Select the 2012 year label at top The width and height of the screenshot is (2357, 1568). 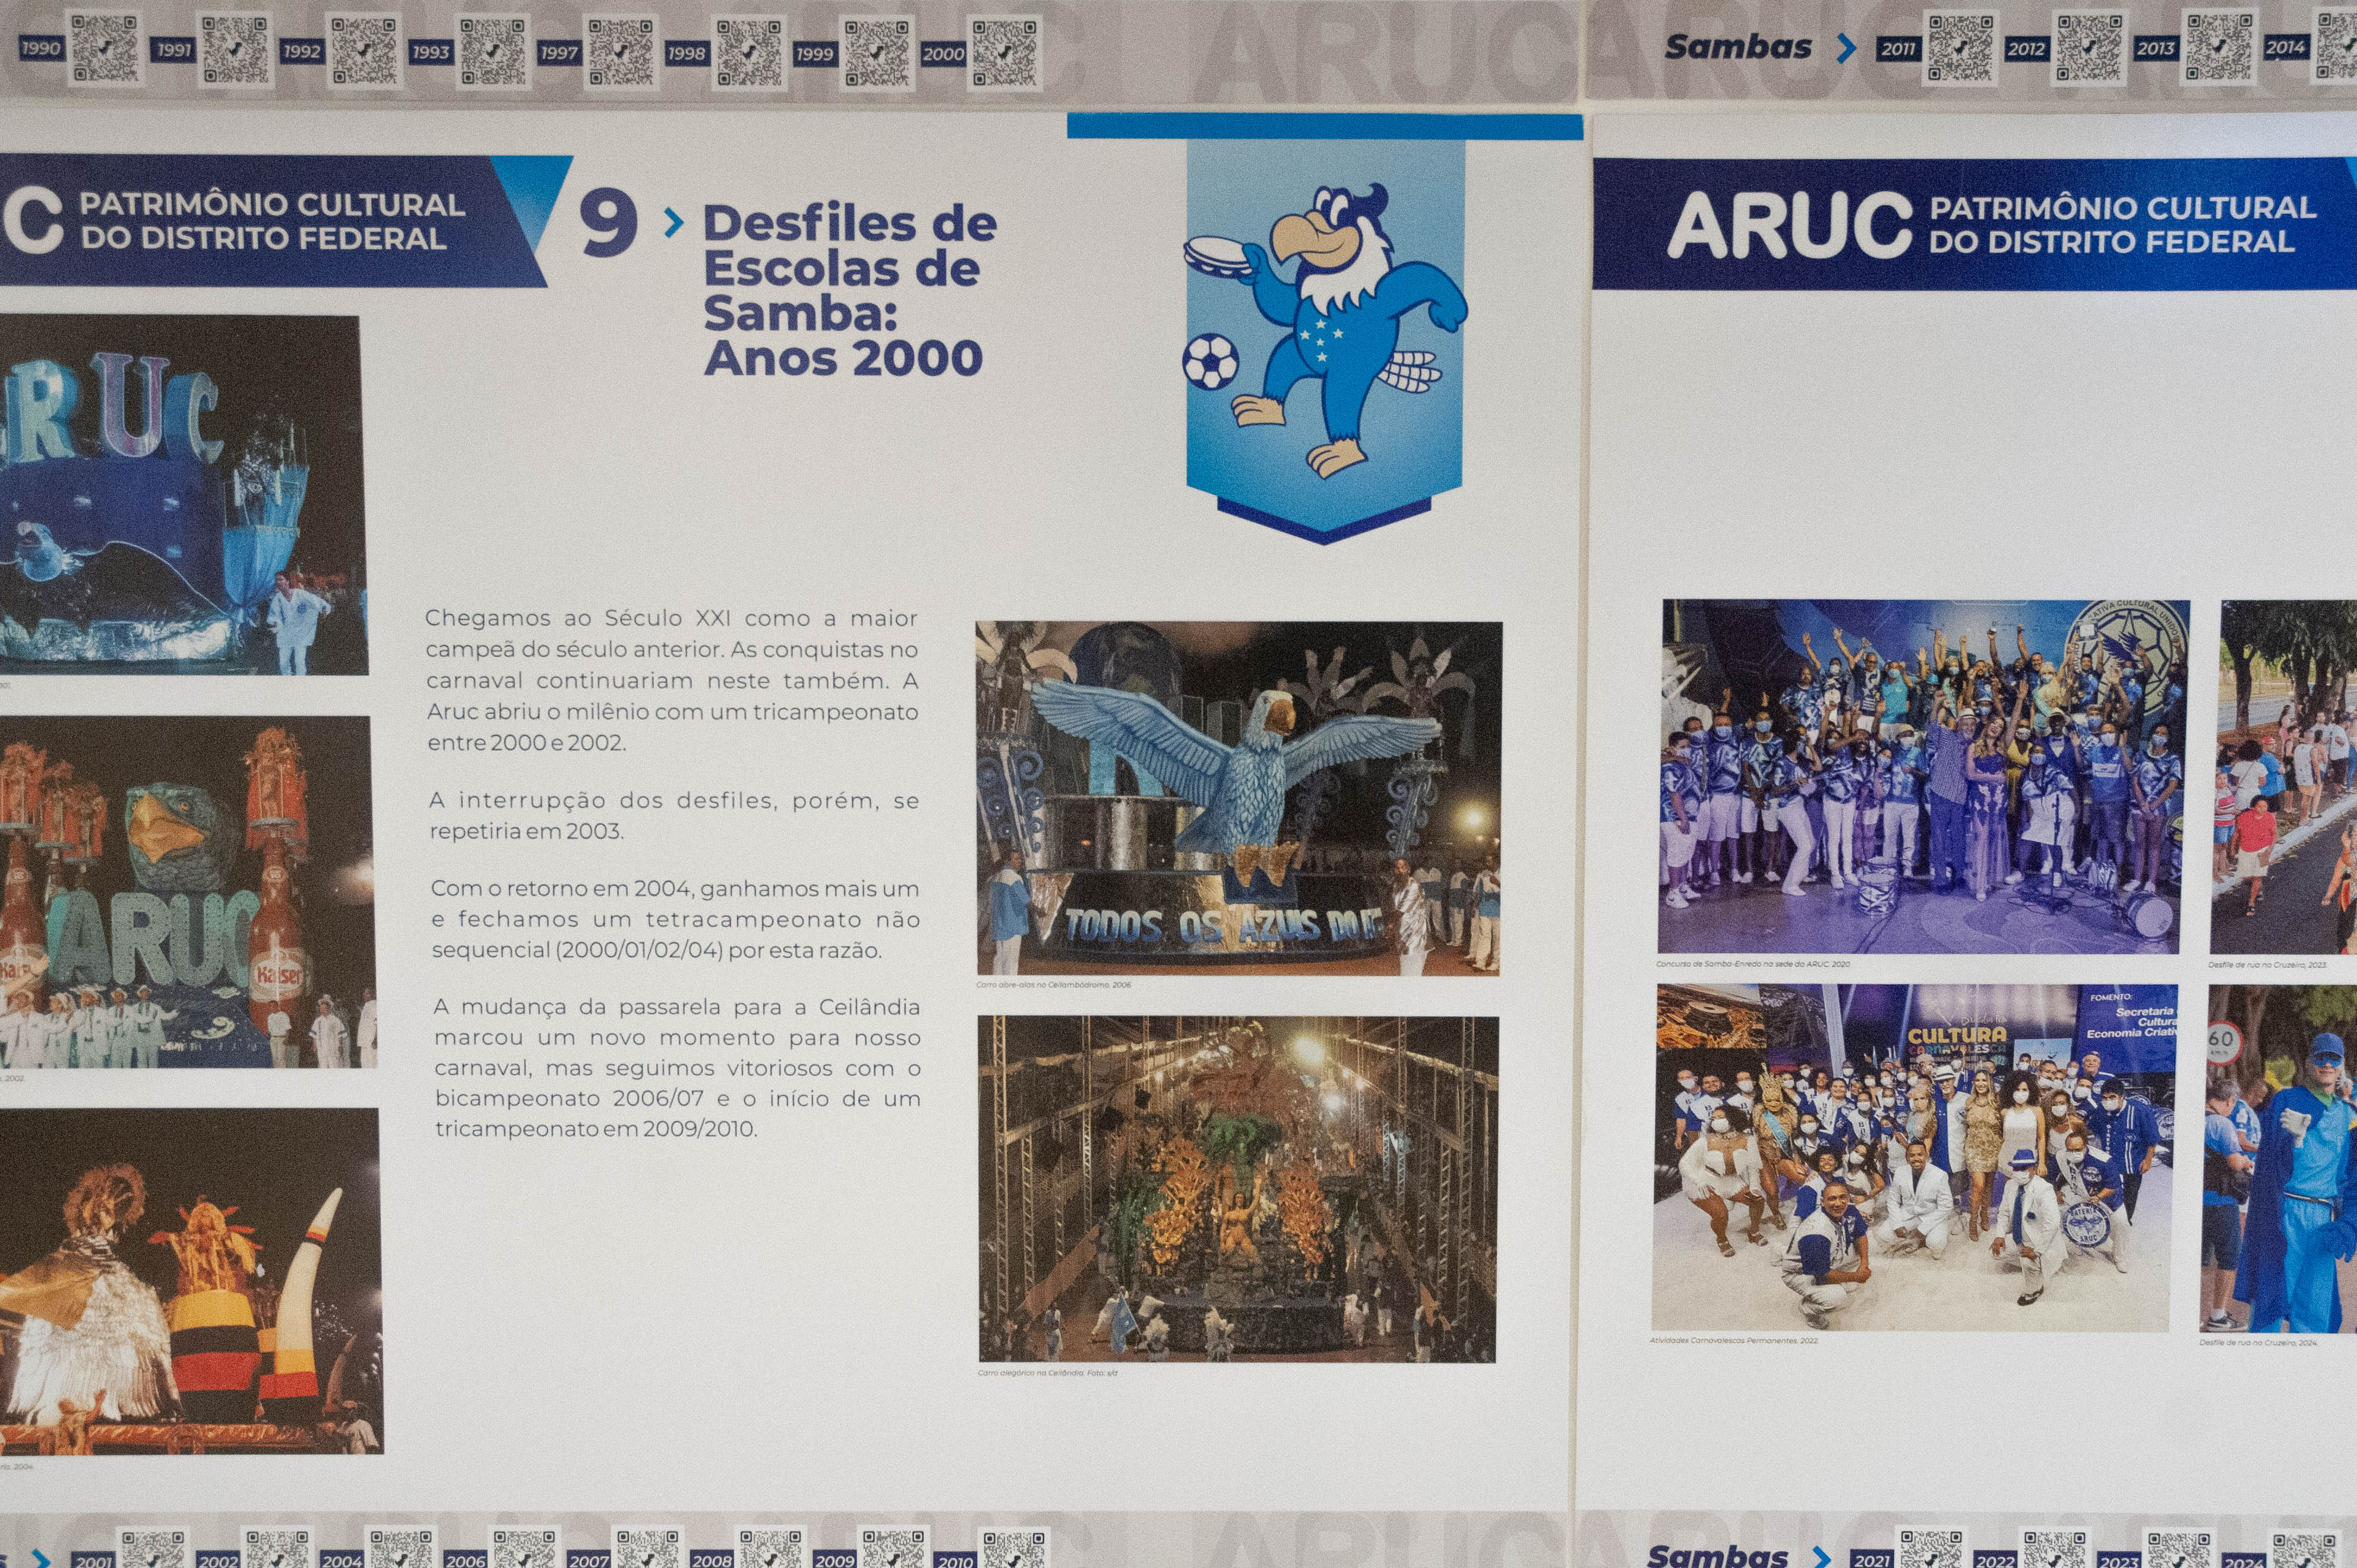tap(2026, 49)
